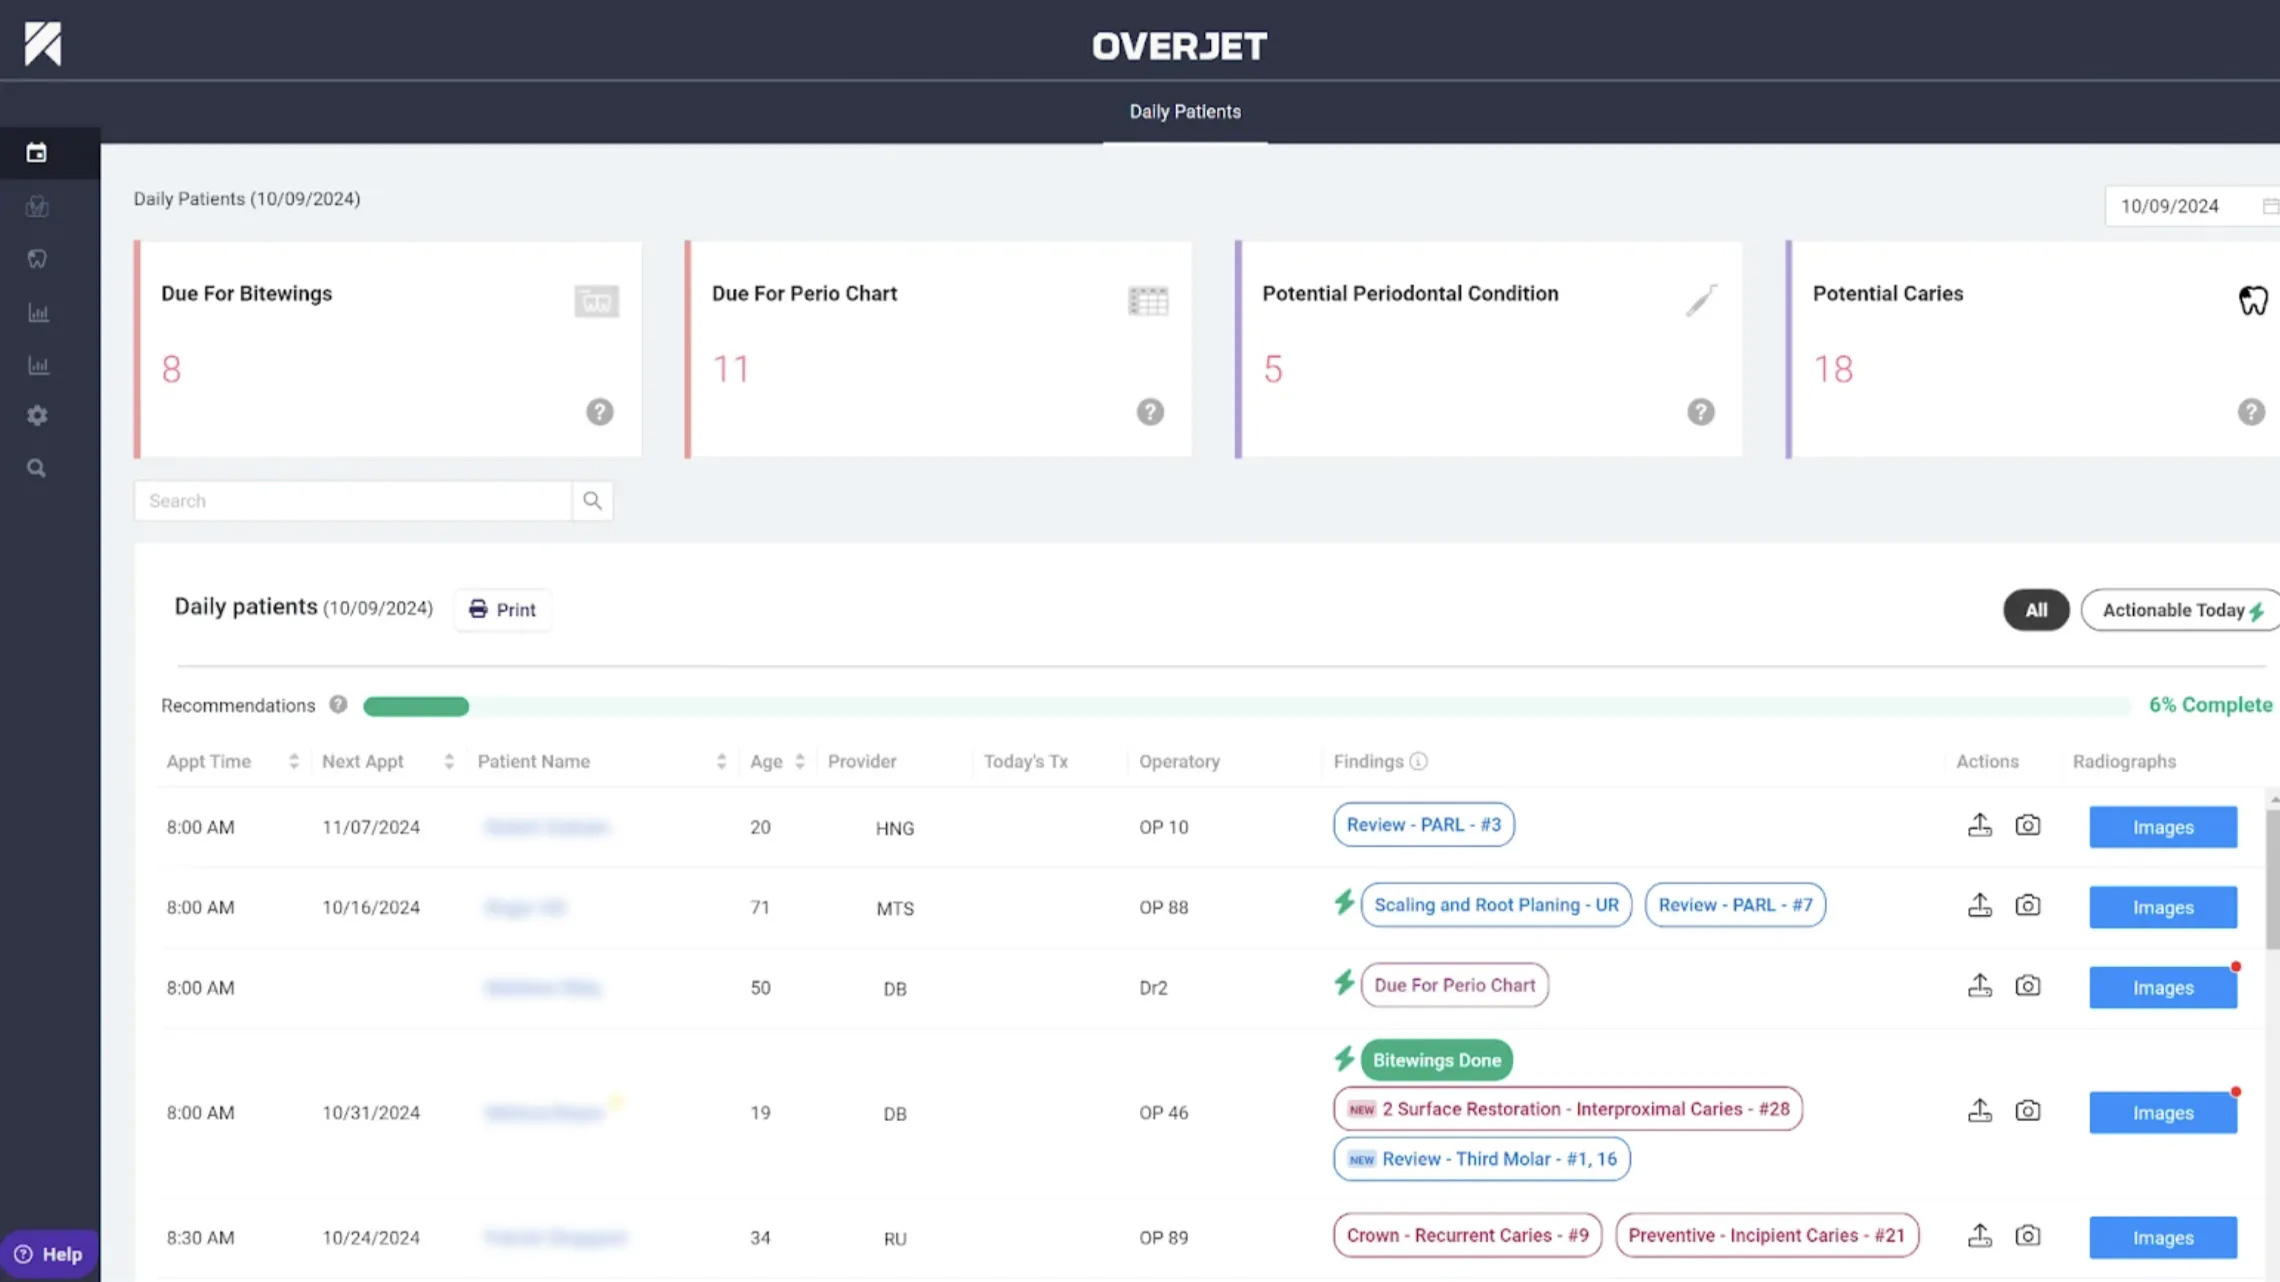Click the magnifier button beside the Search field
The height and width of the screenshot is (1282, 2280).
(x=592, y=500)
